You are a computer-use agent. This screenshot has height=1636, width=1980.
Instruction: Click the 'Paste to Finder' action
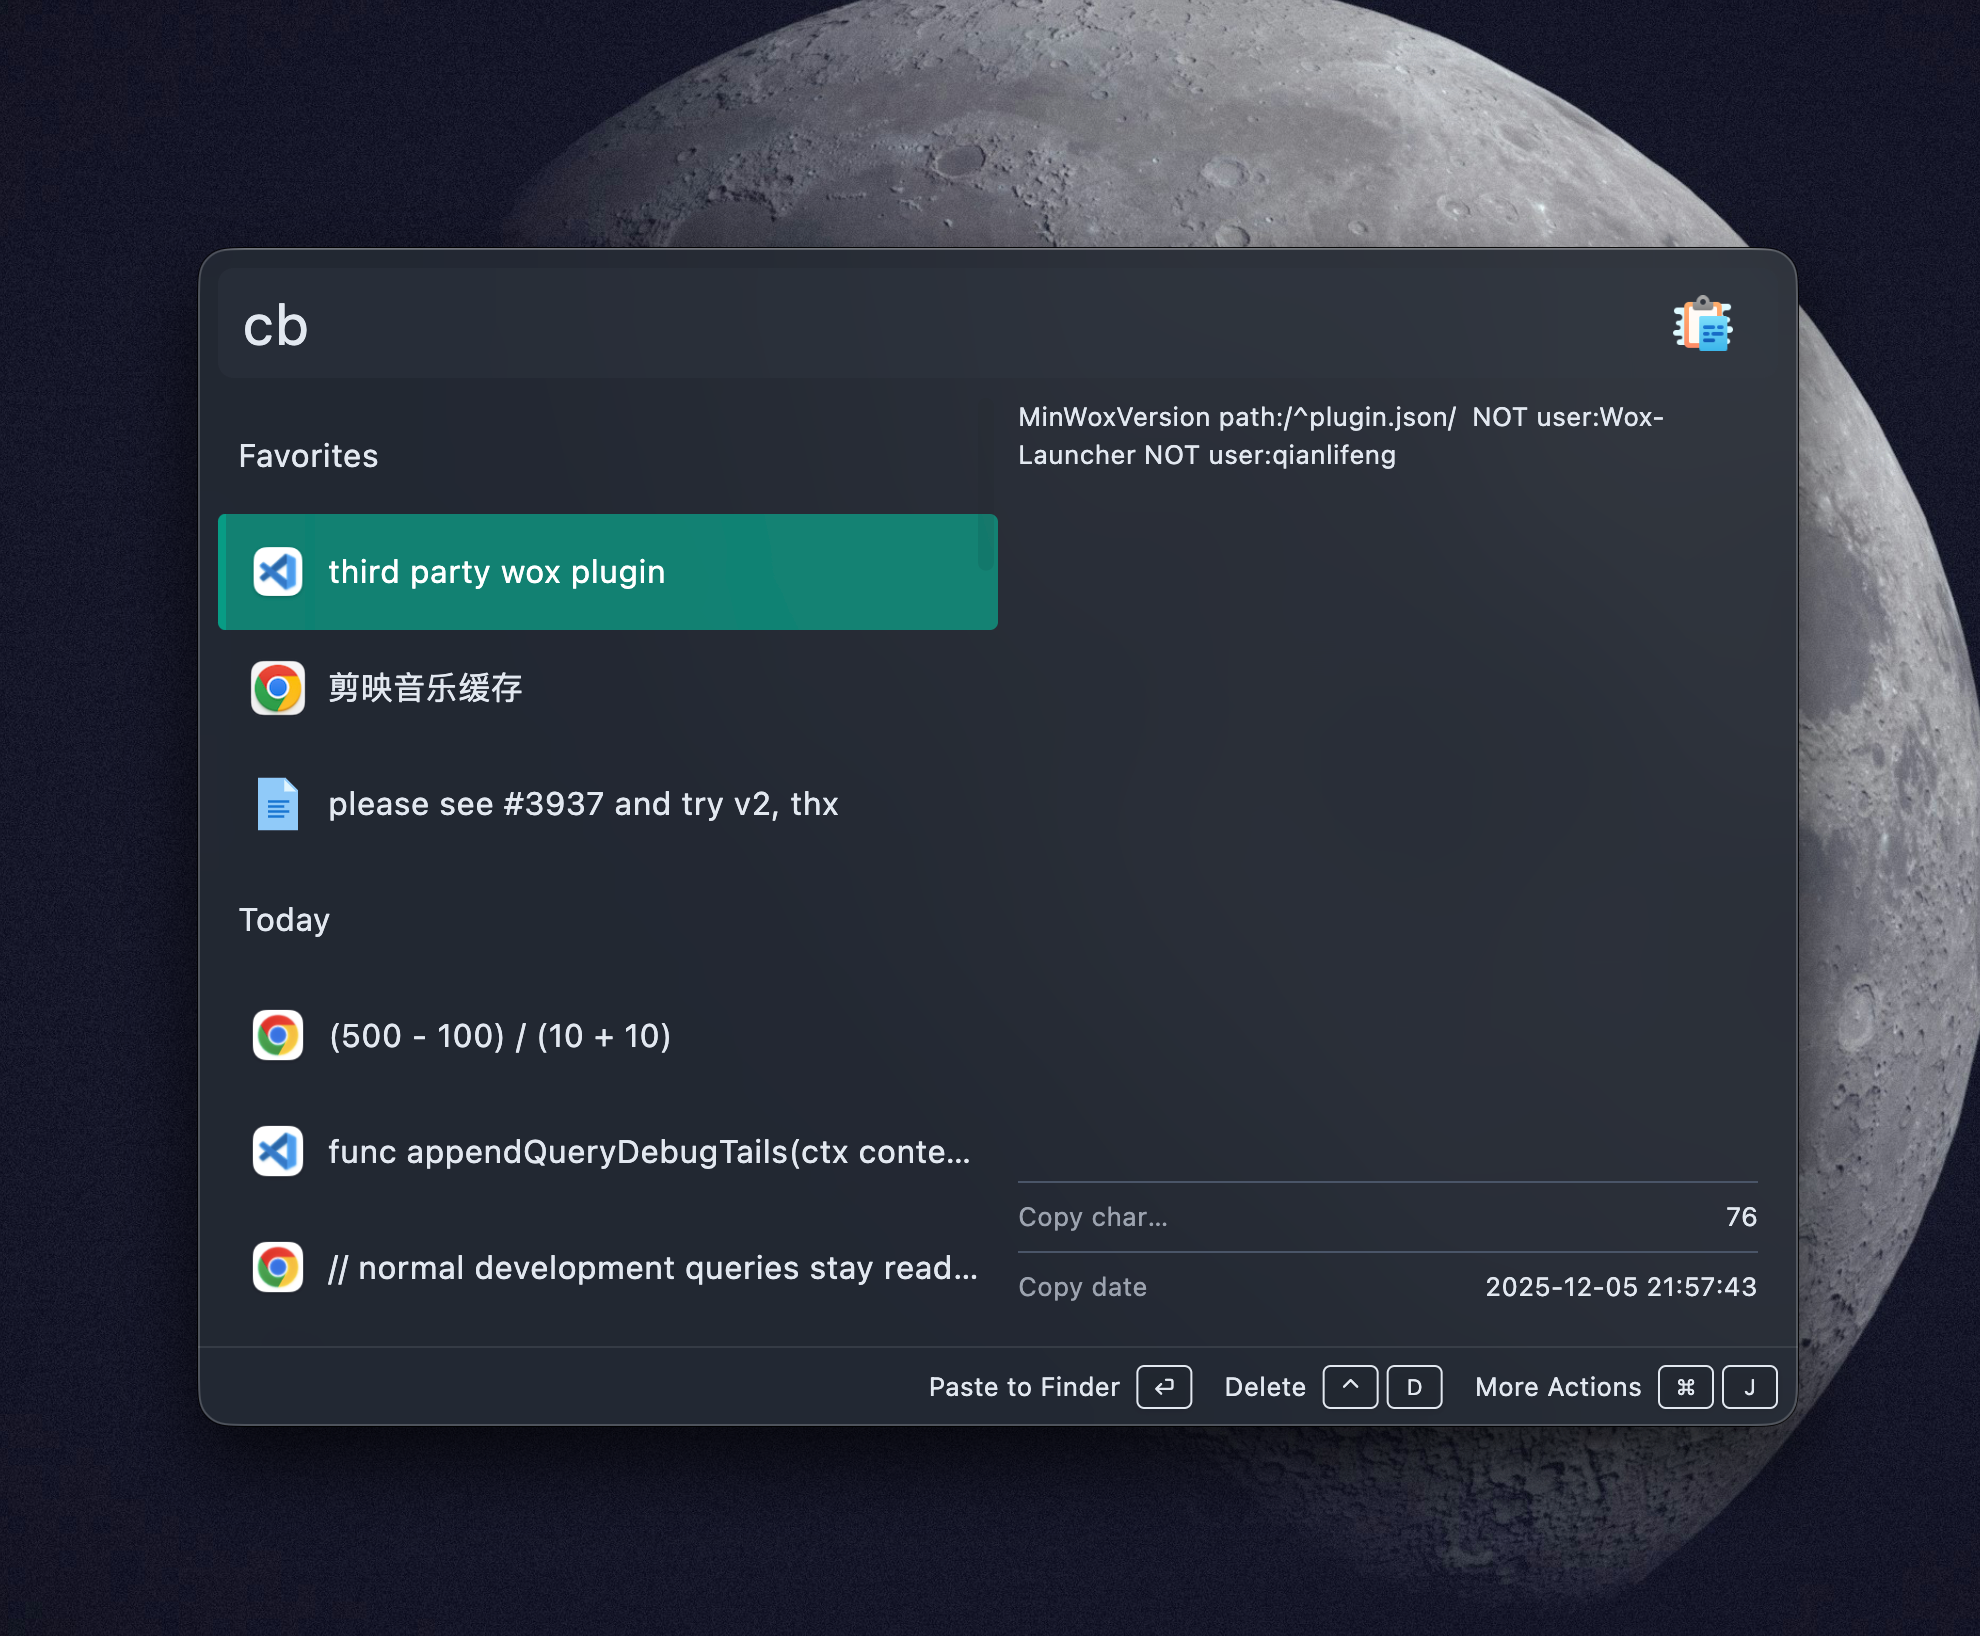1024,1387
